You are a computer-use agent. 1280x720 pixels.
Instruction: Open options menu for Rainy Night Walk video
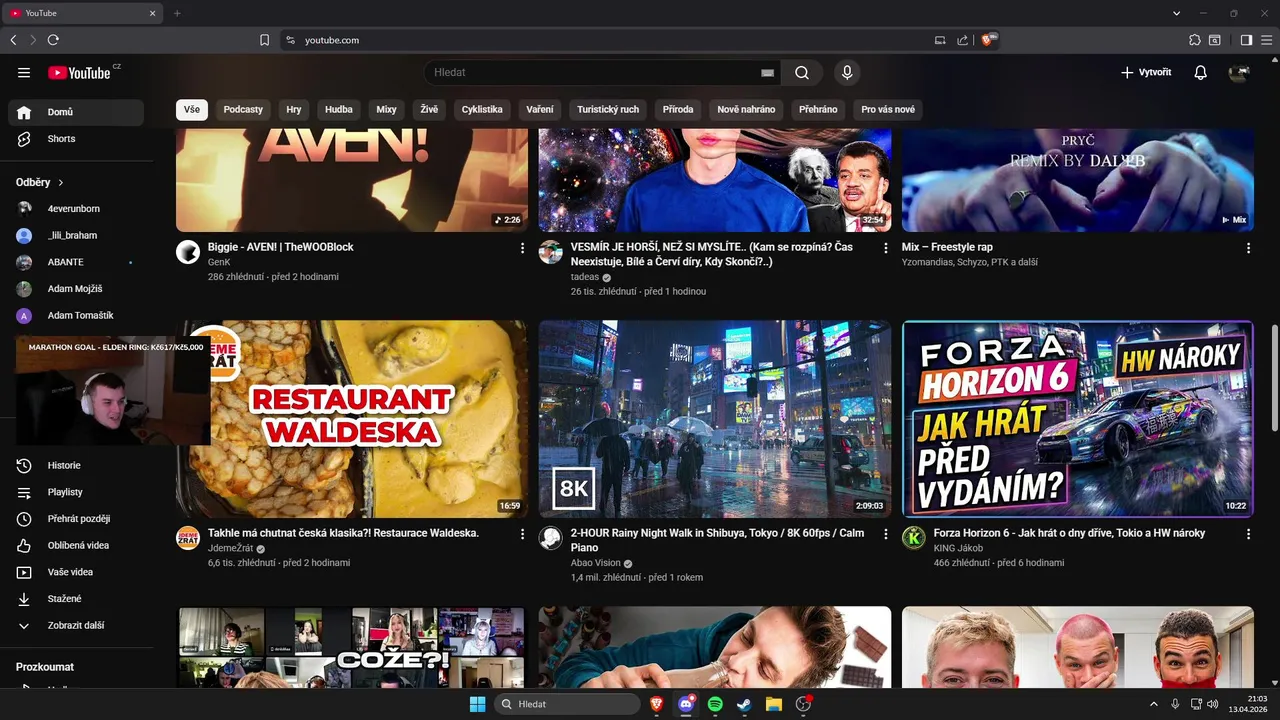click(x=885, y=534)
